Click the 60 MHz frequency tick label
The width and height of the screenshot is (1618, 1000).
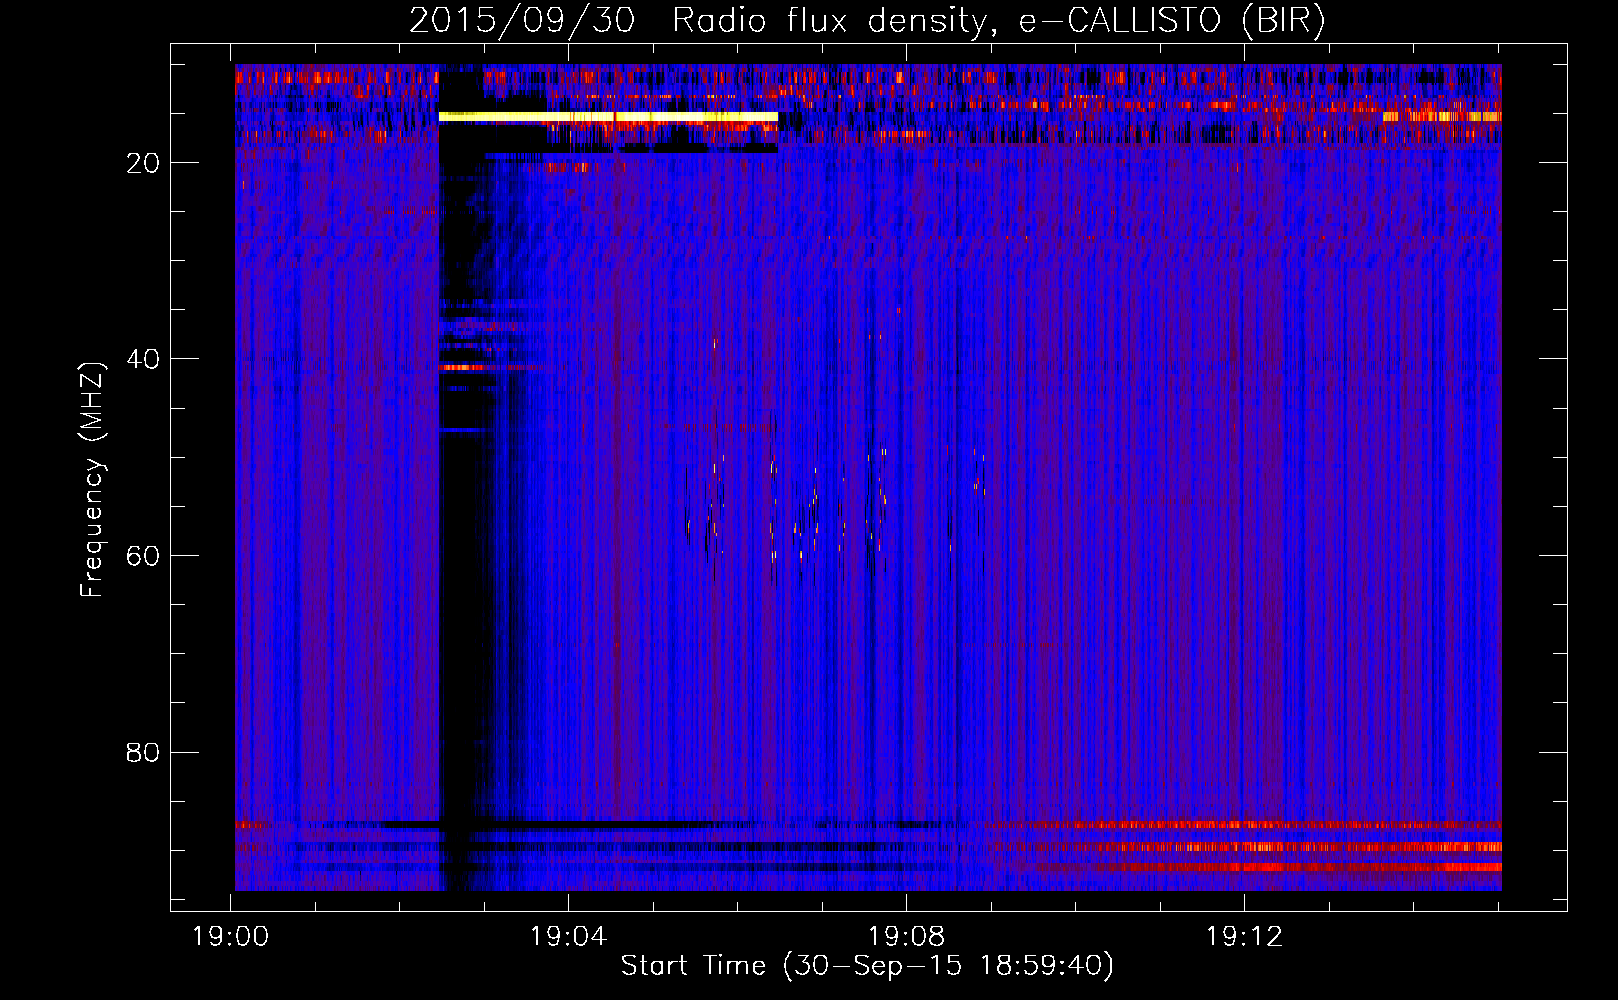pos(144,556)
